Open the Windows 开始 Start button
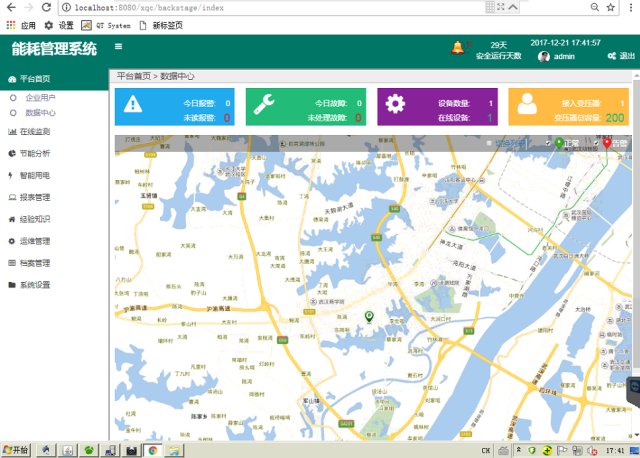 16,450
